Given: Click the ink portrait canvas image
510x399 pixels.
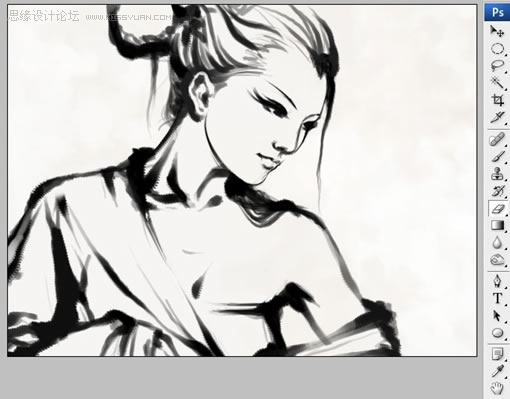Looking at the screenshot, I should [x=242, y=180].
